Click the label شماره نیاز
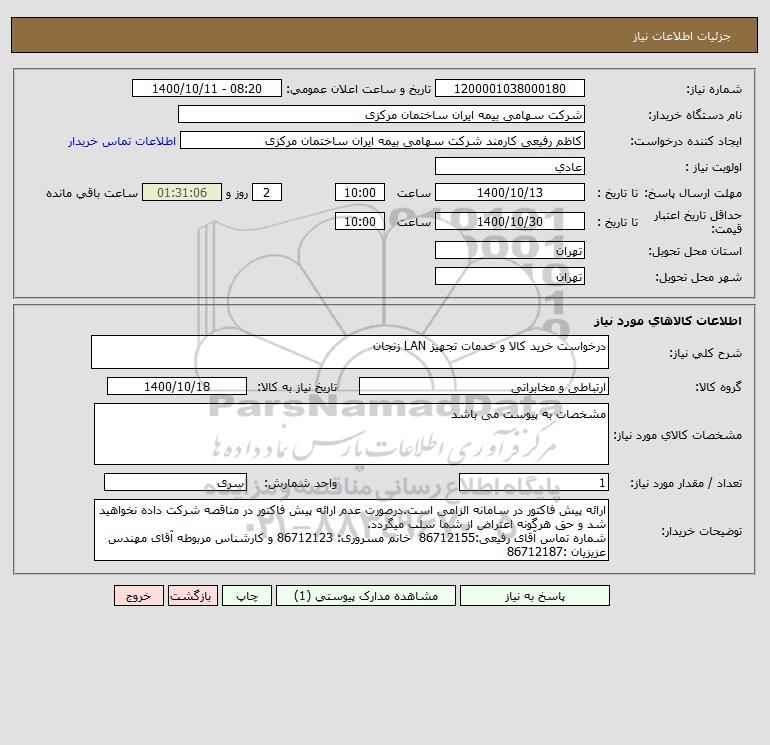770x745 pixels. [x=714, y=89]
